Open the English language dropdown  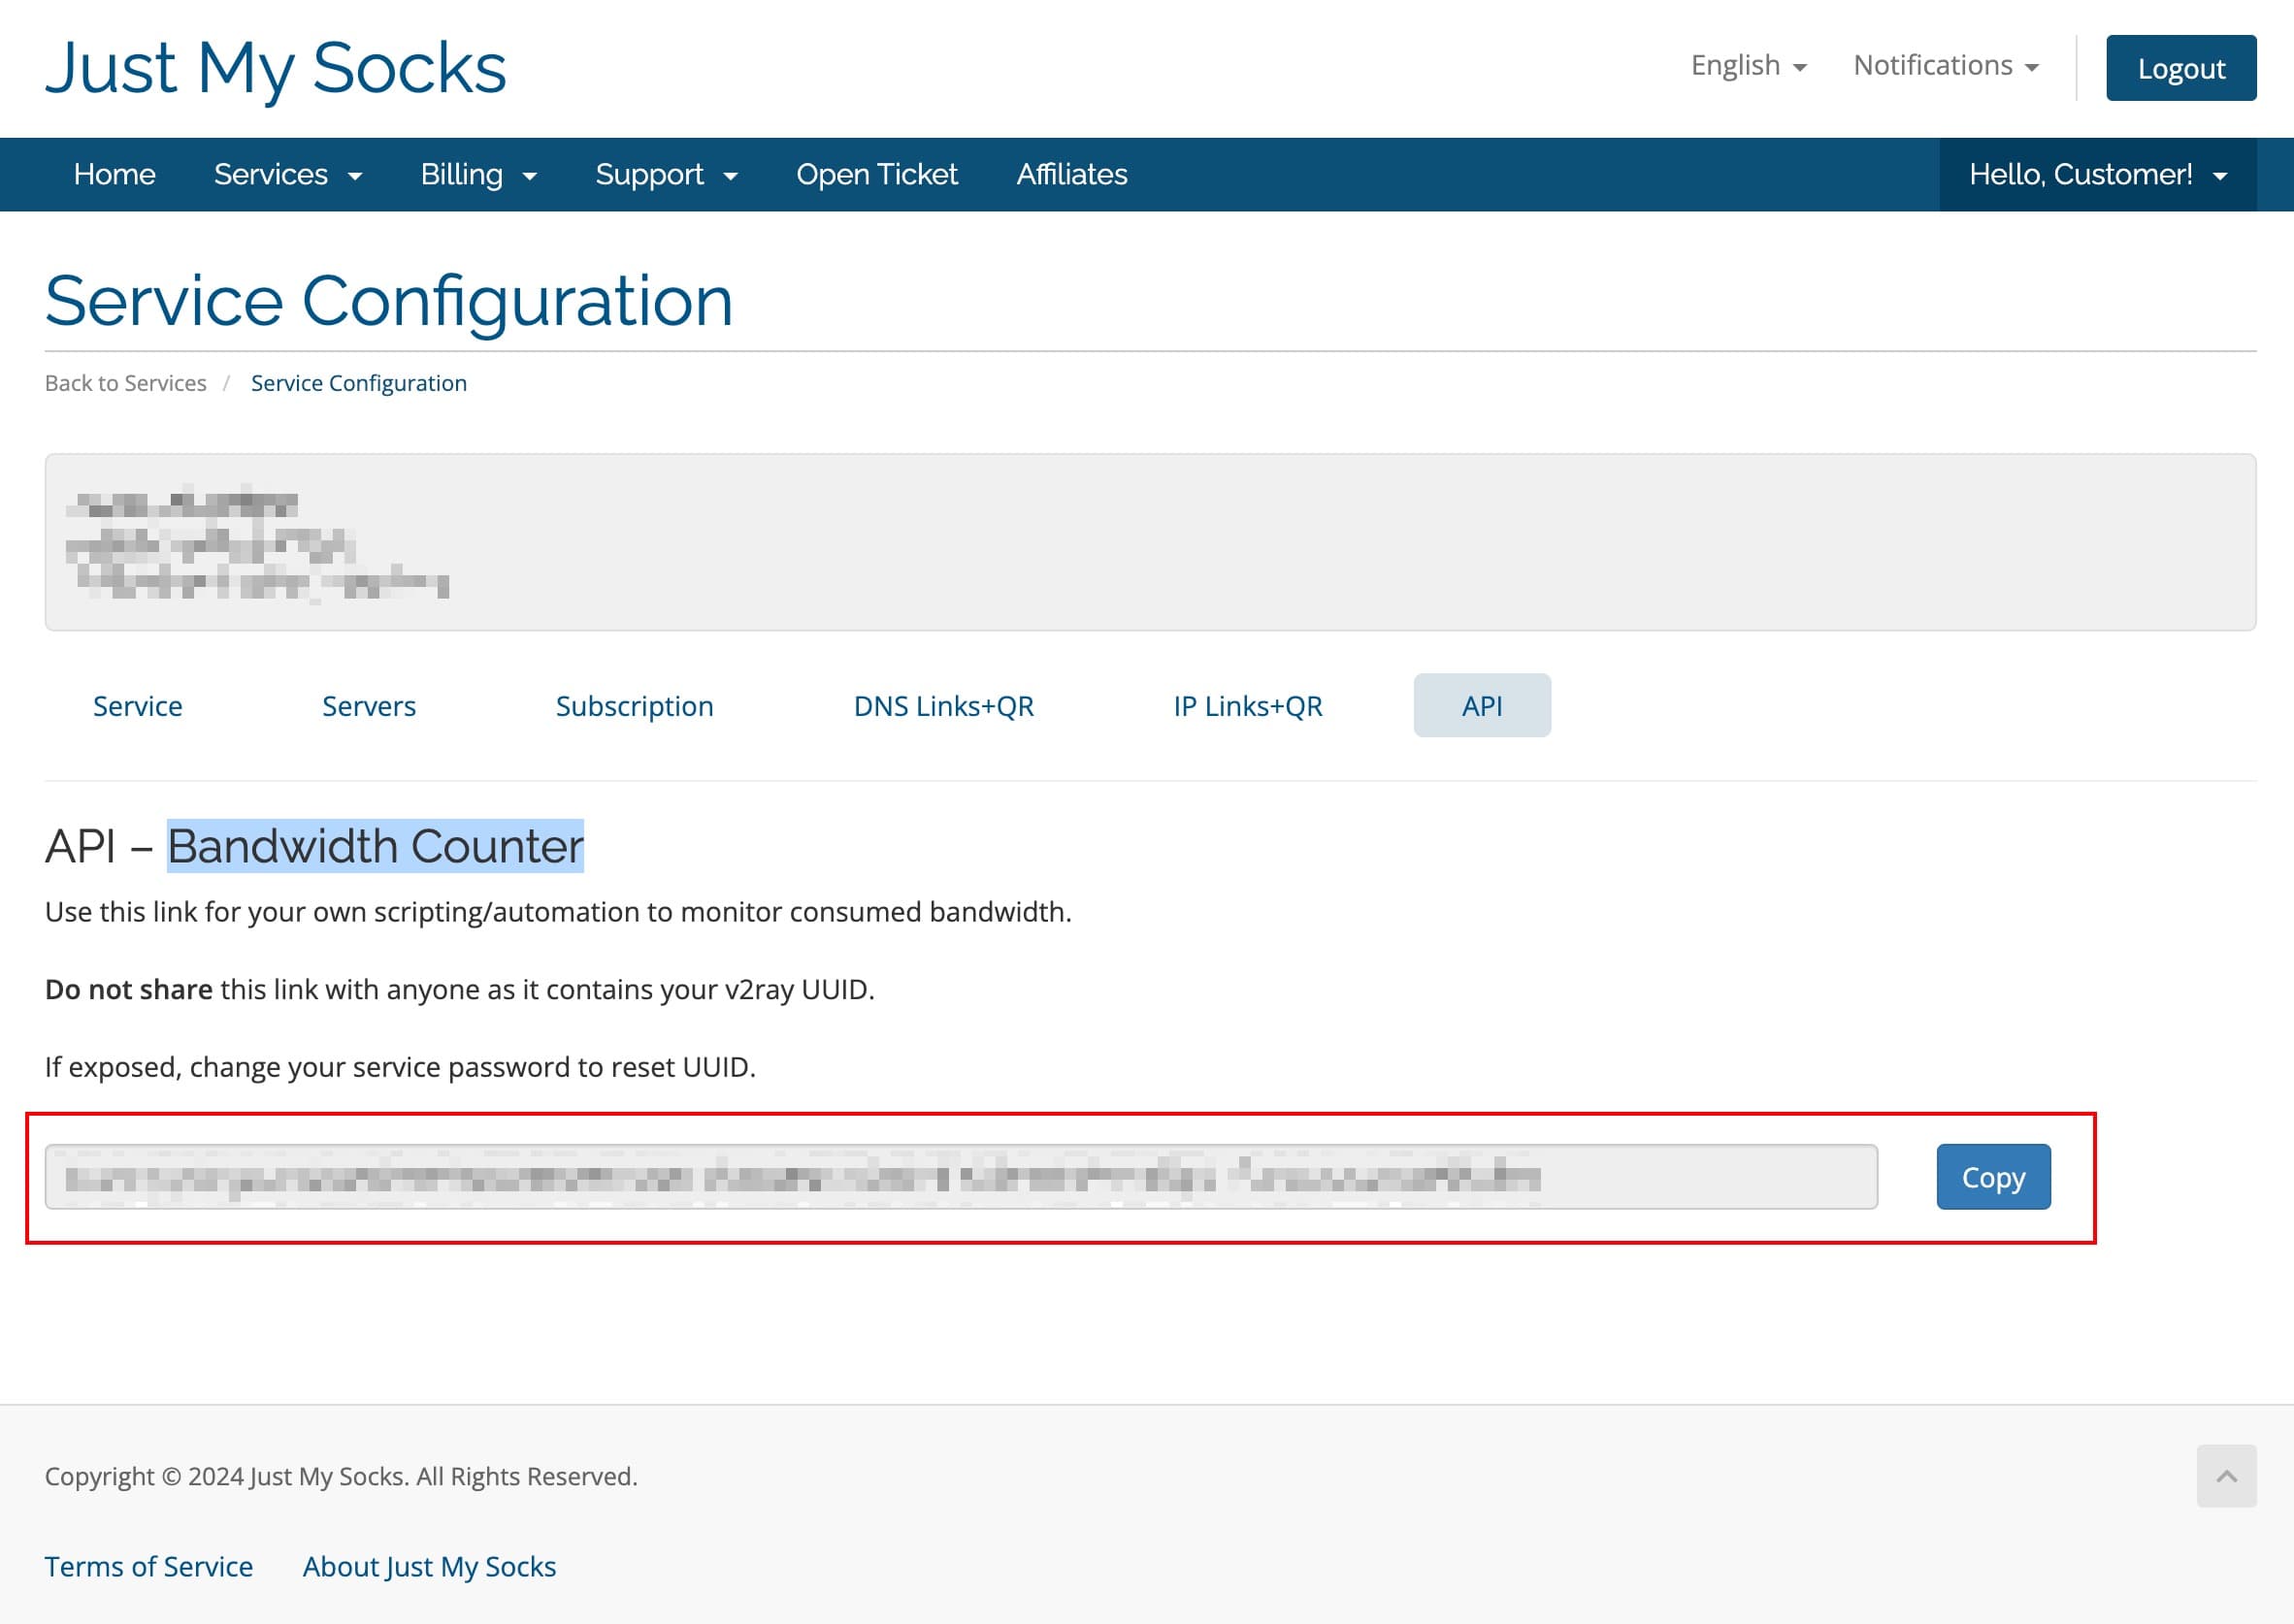point(1747,66)
